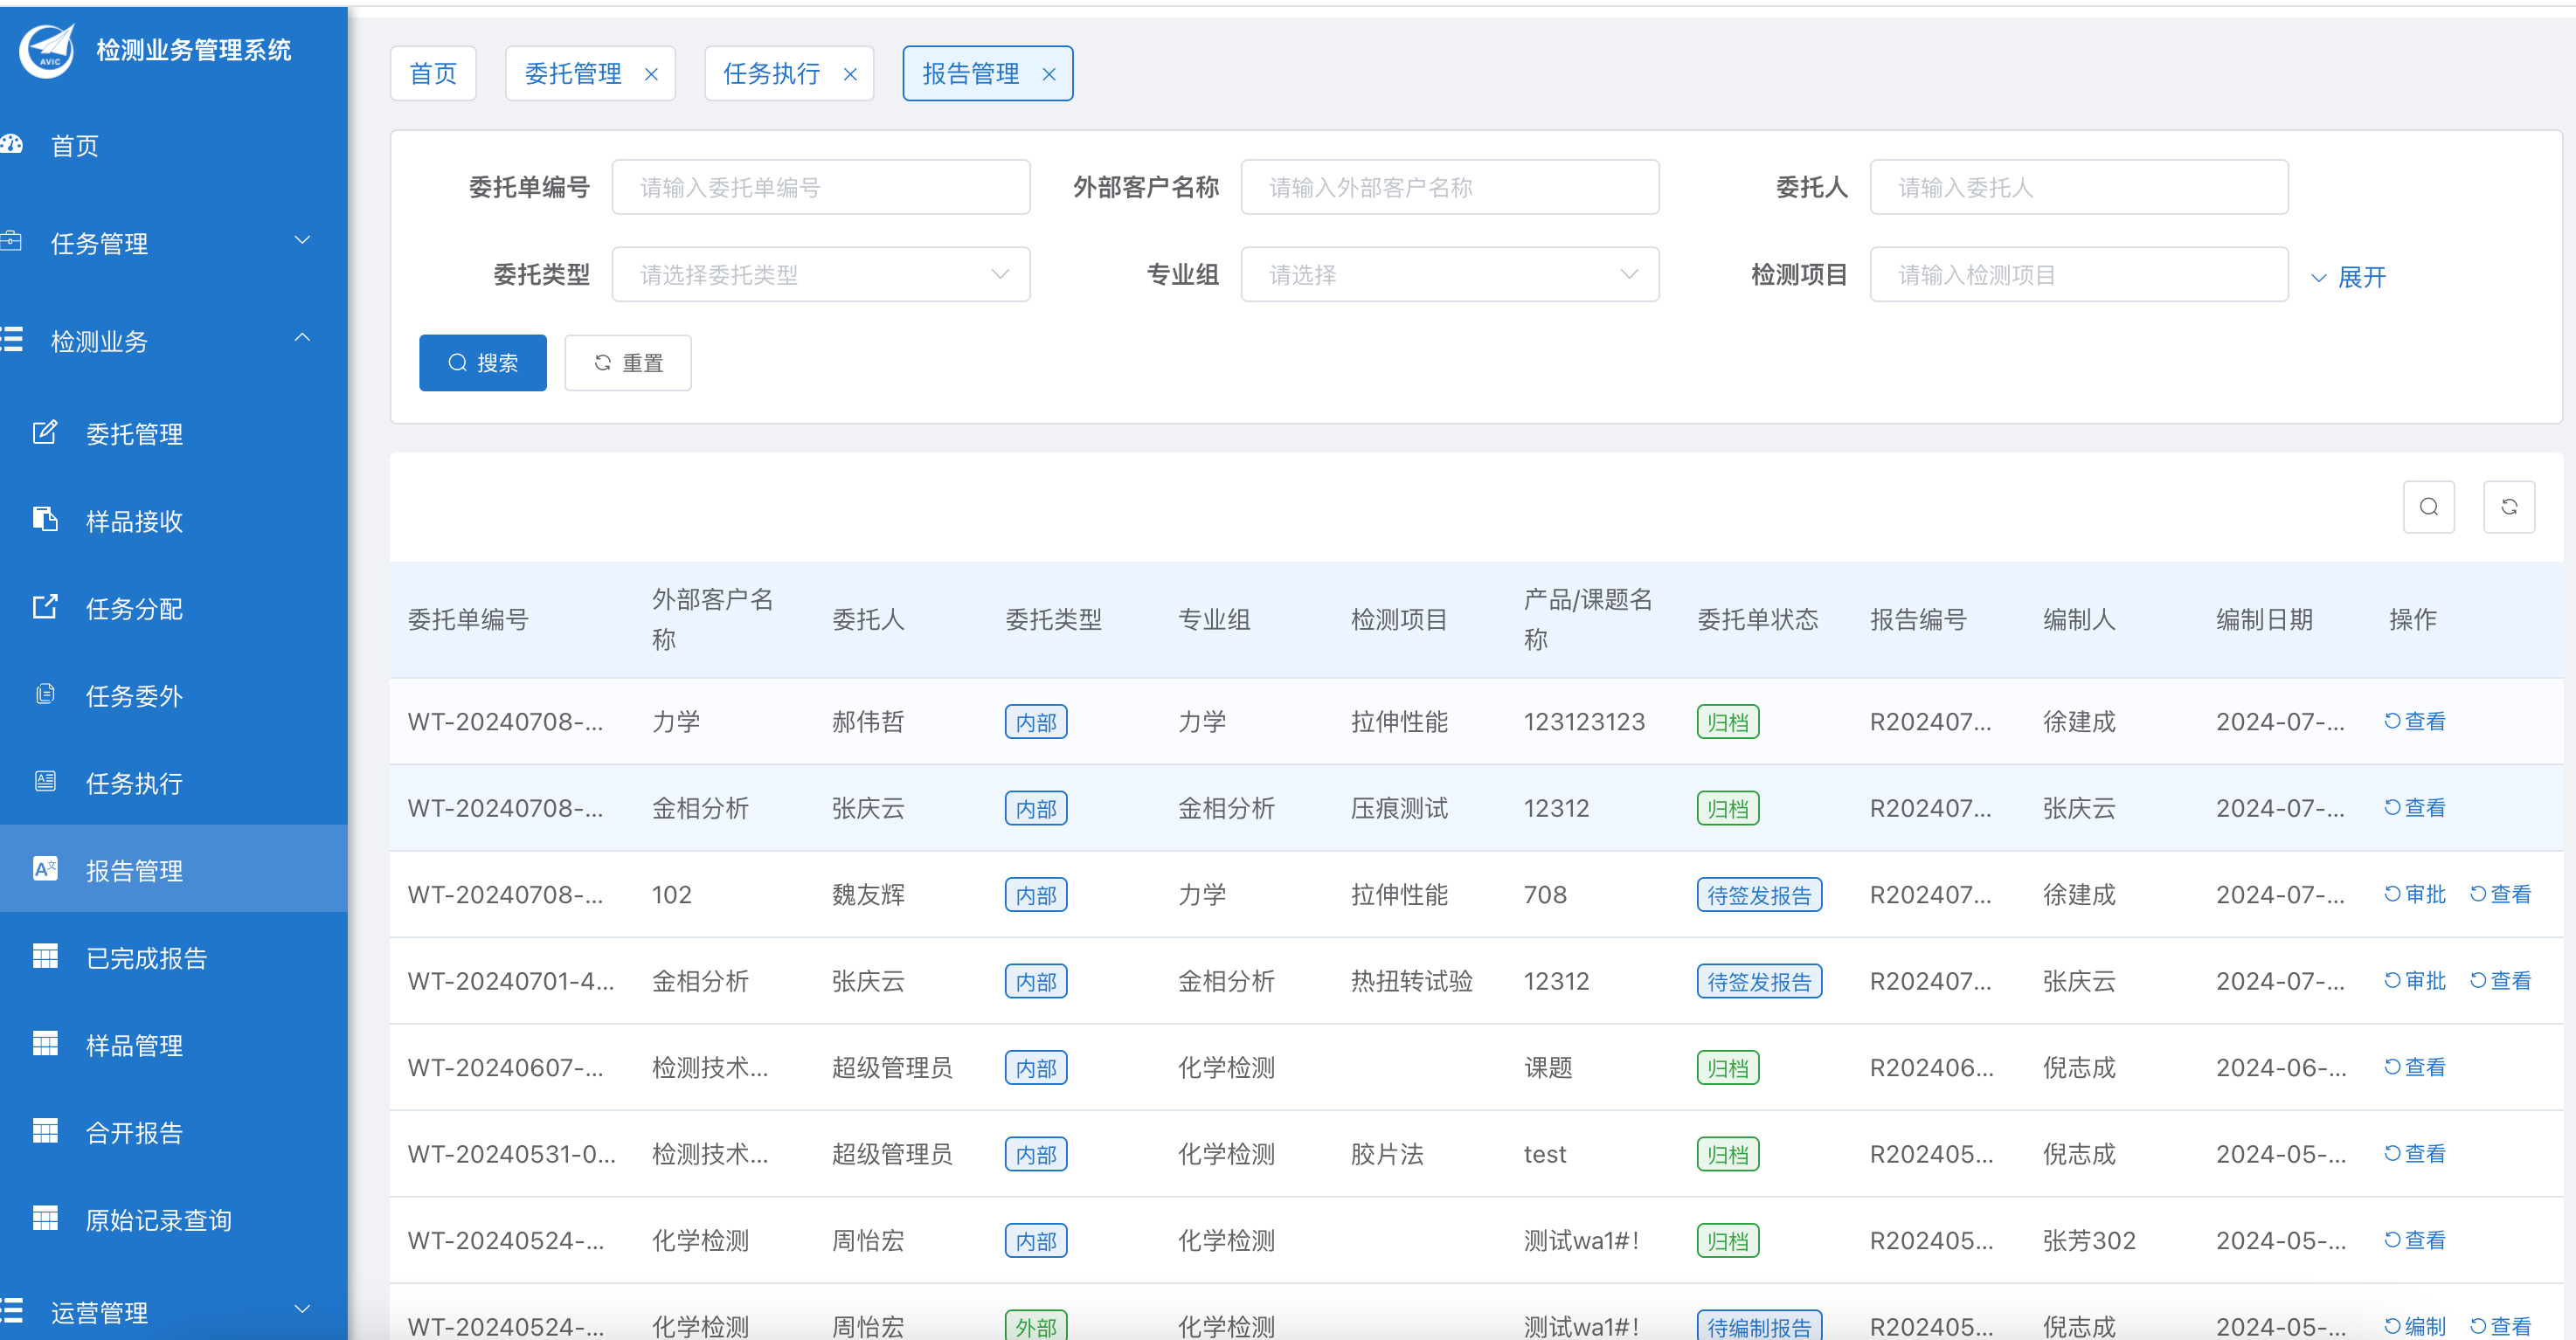Click 123123123 product name cell
Screen dimensions: 2576x1340
pos(1584,722)
